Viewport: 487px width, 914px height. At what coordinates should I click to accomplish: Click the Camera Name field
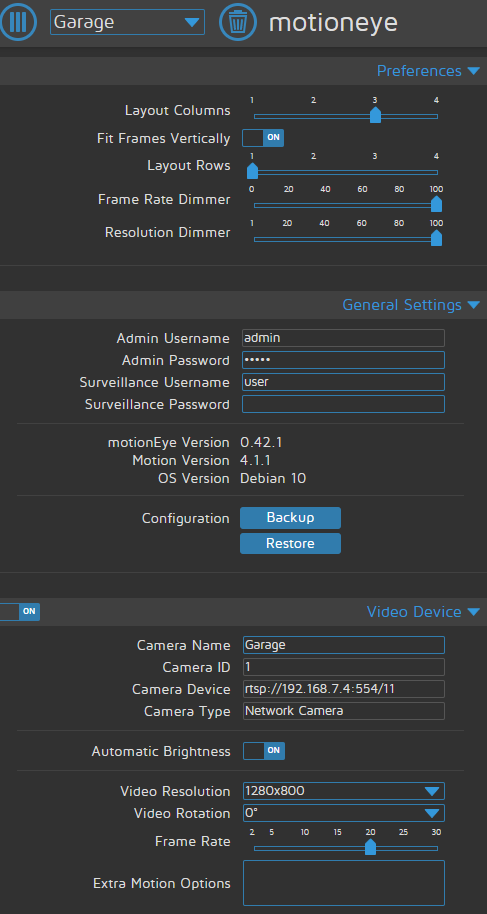[344, 645]
